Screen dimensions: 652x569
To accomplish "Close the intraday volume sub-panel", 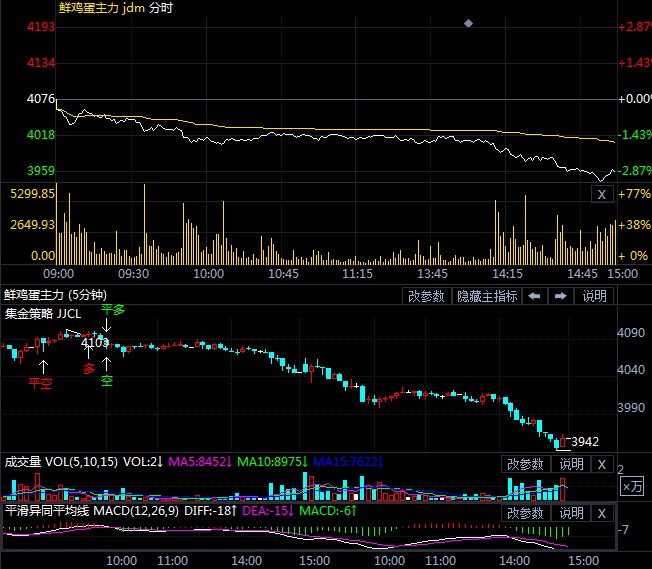I will 601,195.
